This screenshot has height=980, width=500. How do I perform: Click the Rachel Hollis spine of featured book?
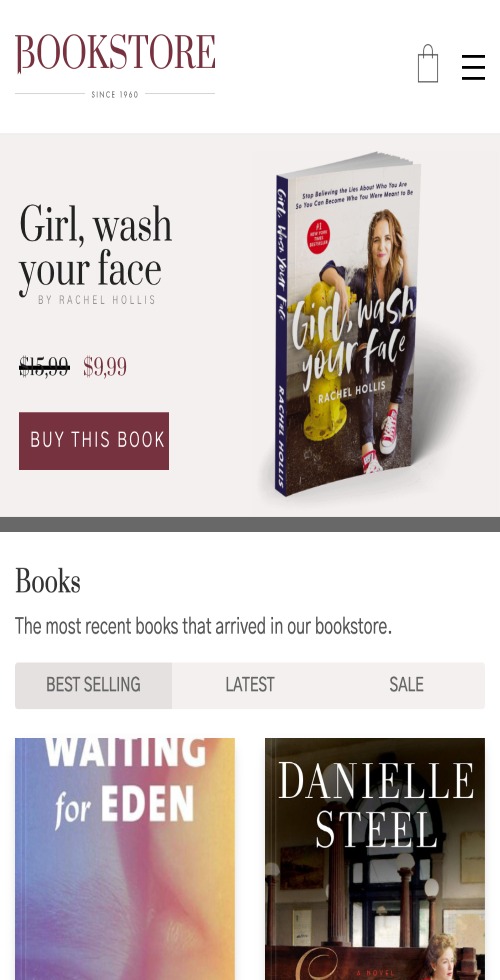tap(281, 438)
